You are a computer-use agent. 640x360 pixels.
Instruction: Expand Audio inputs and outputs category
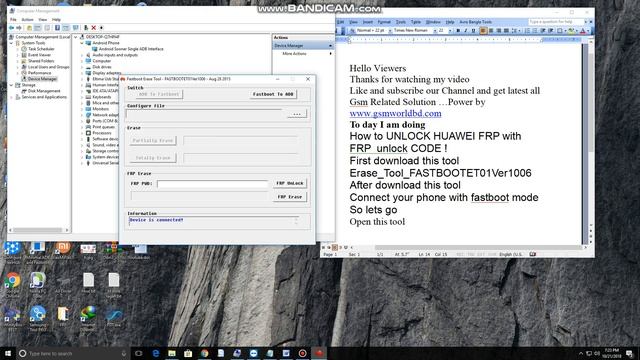tap(82, 55)
